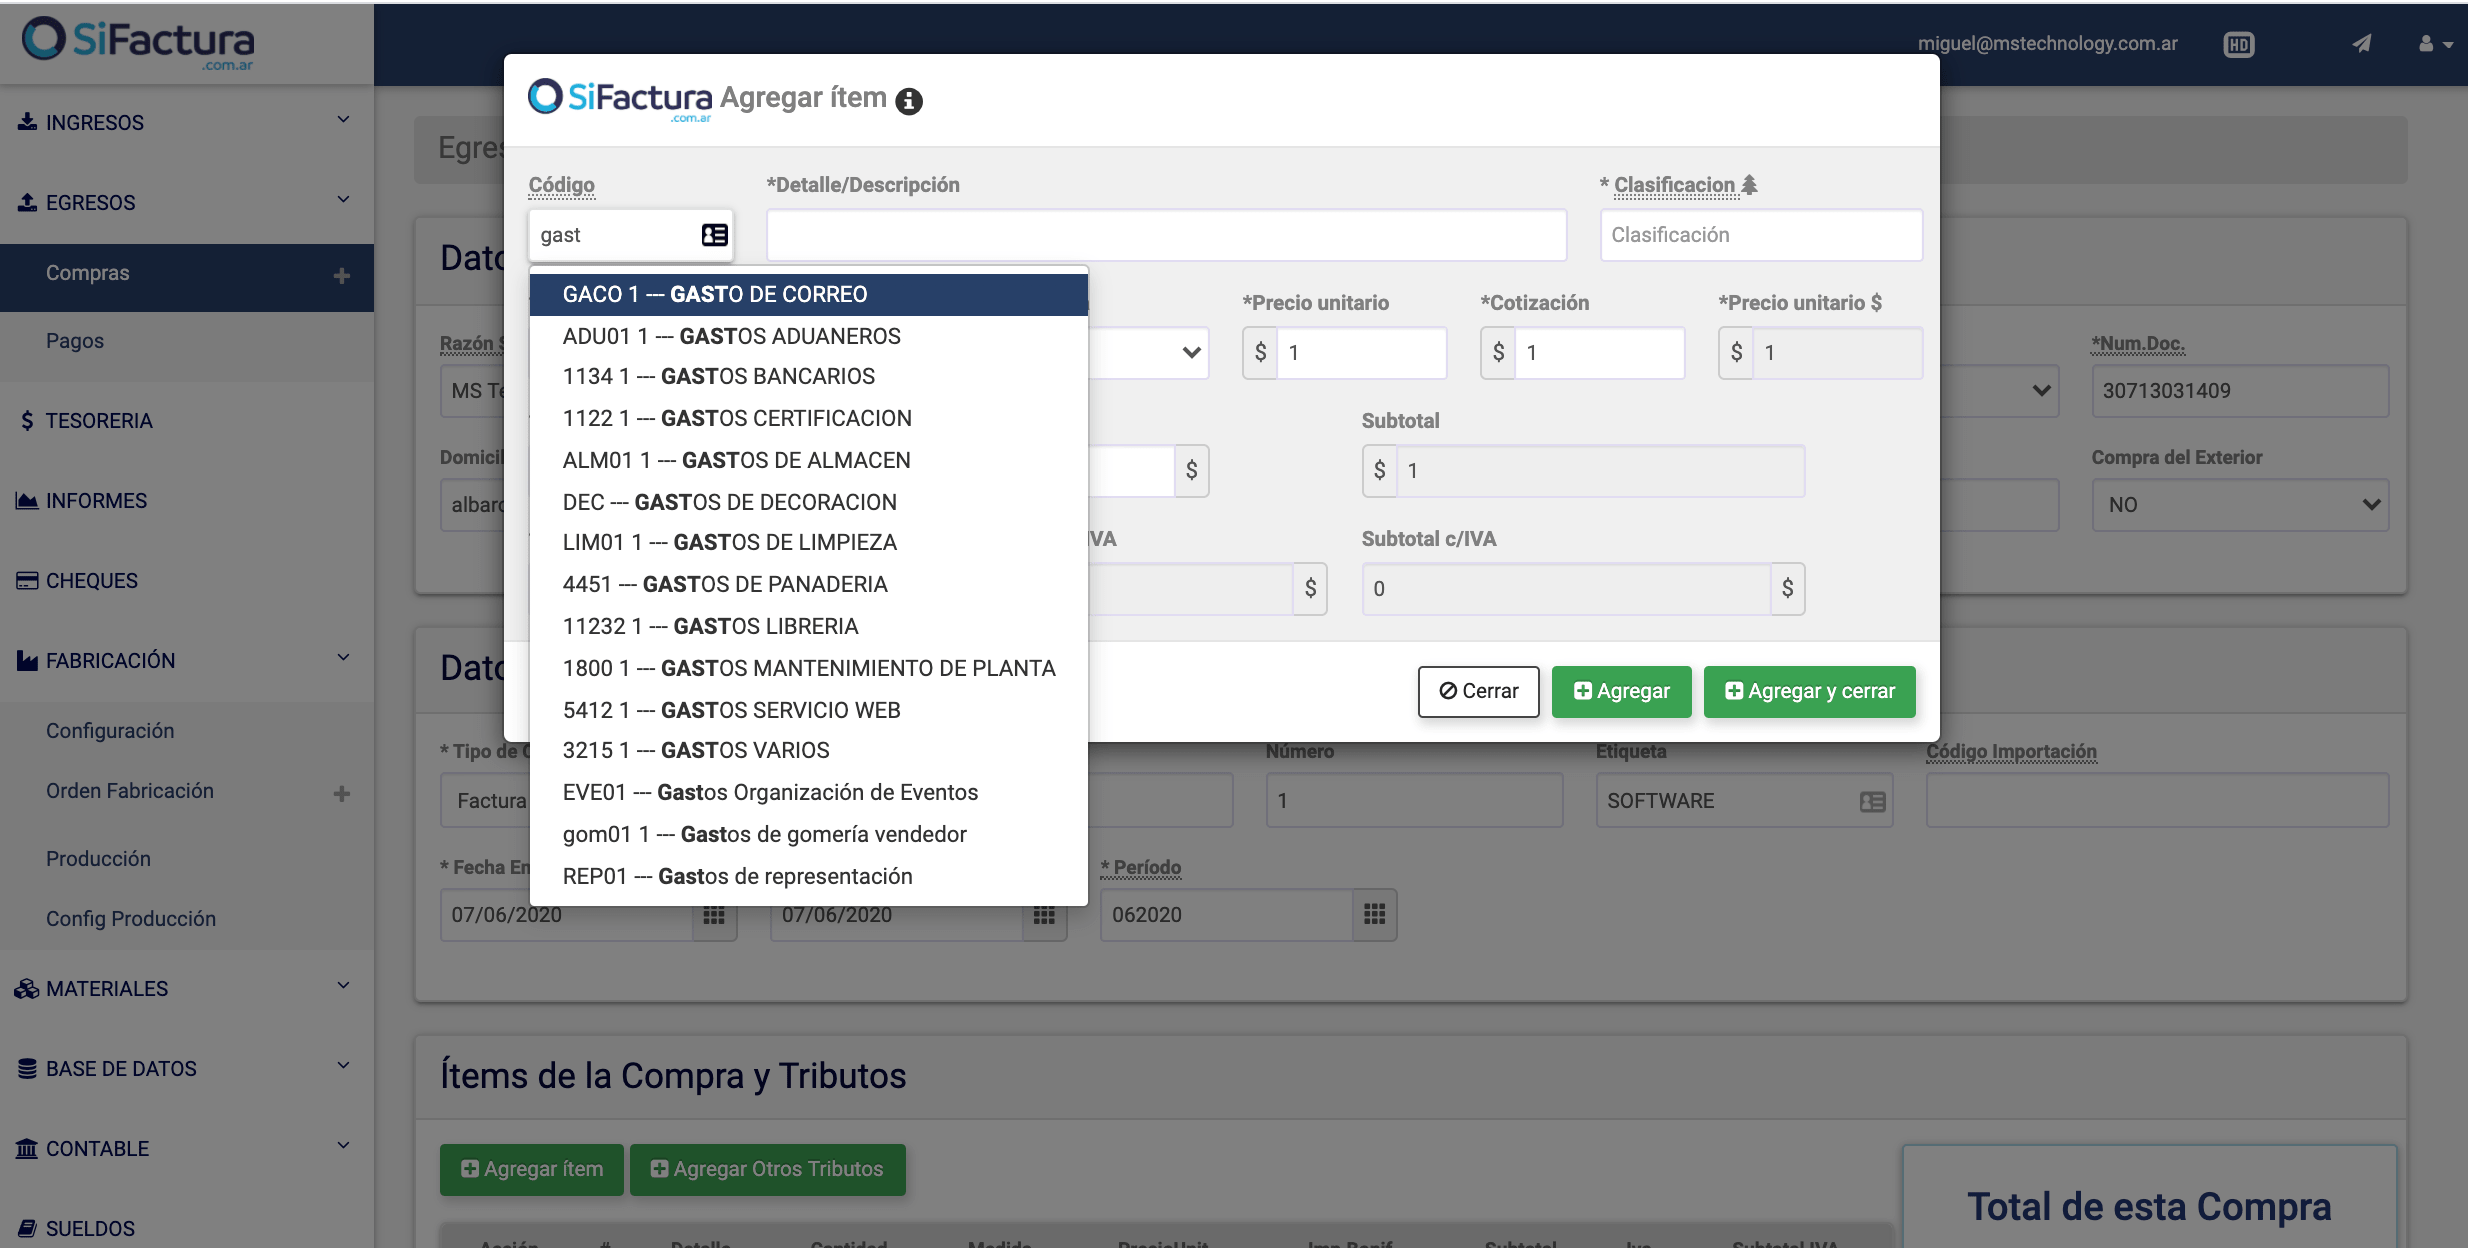Open the Período calendar grid icon
The width and height of the screenshot is (2468, 1248).
coord(1374,914)
